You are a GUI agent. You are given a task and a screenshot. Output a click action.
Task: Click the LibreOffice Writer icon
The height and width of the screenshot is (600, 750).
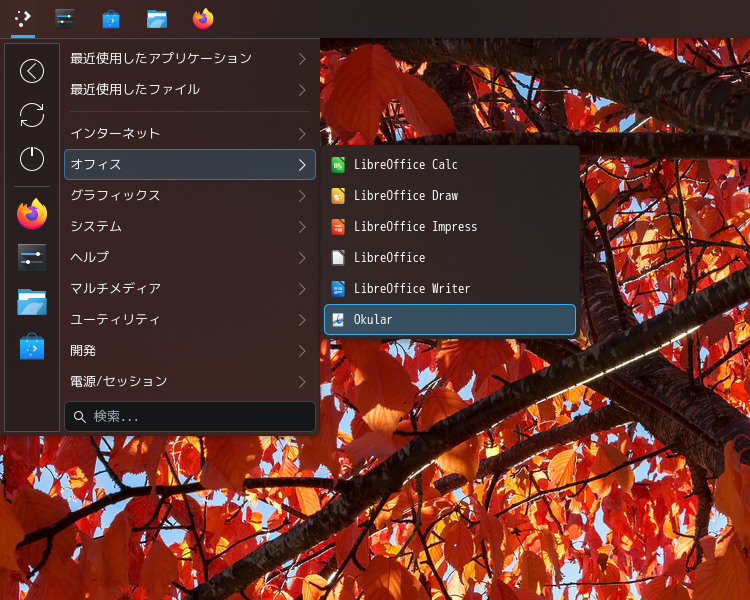click(338, 289)
